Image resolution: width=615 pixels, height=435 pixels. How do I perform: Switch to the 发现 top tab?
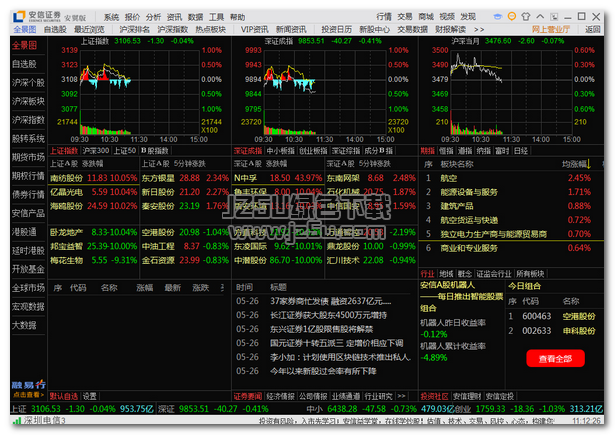pyautogui.click(x=468, y=16)
